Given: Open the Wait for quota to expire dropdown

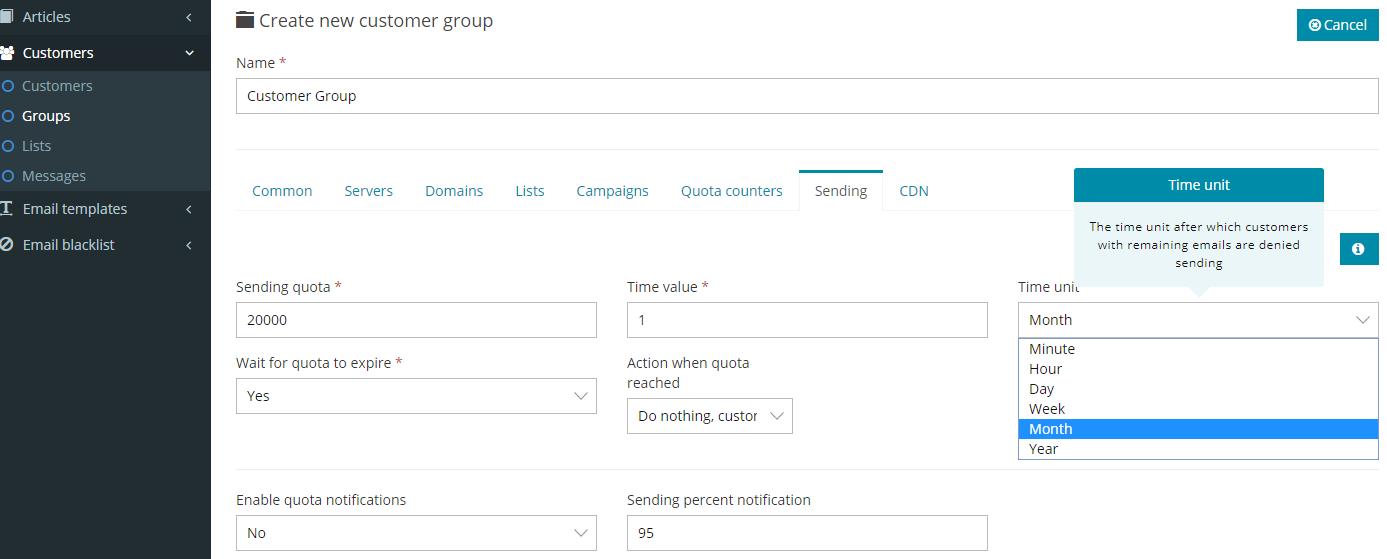Looking at the screenshot, I should [x=416, y=396].
